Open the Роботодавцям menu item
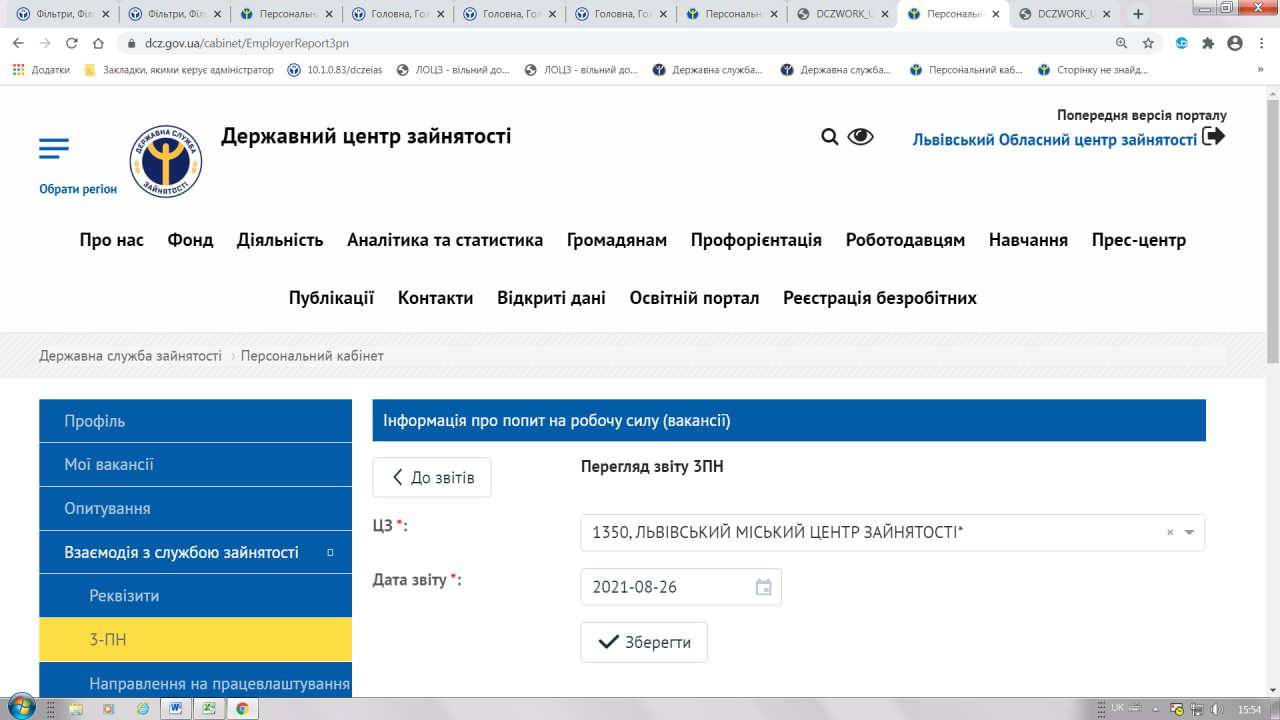The width and height of the screenshot is (1280, 720). tap(905, 240)
